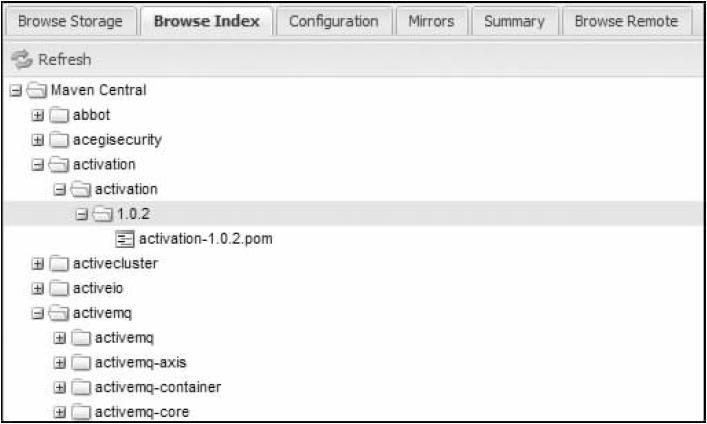
Task: Go to the Mirrors tab
Action: [x=430, y=21]
